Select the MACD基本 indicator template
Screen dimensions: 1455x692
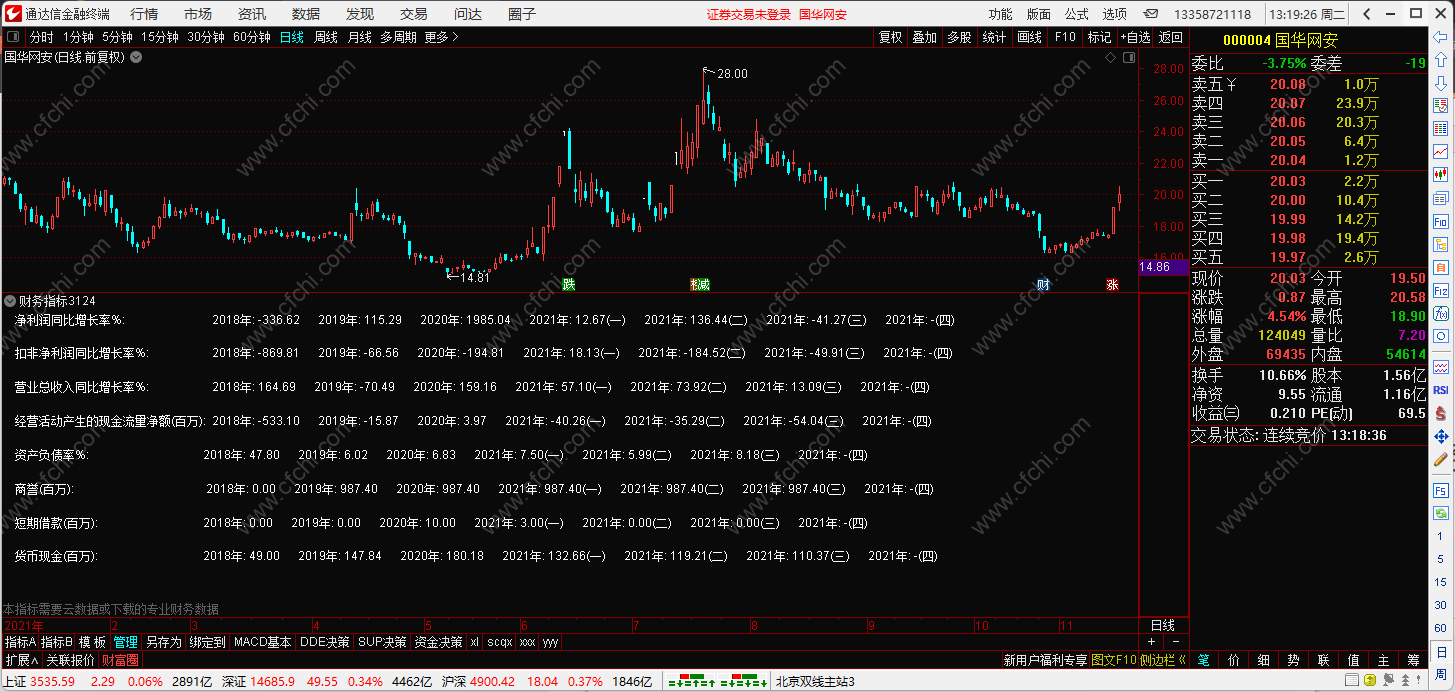(x=262, y=642)
